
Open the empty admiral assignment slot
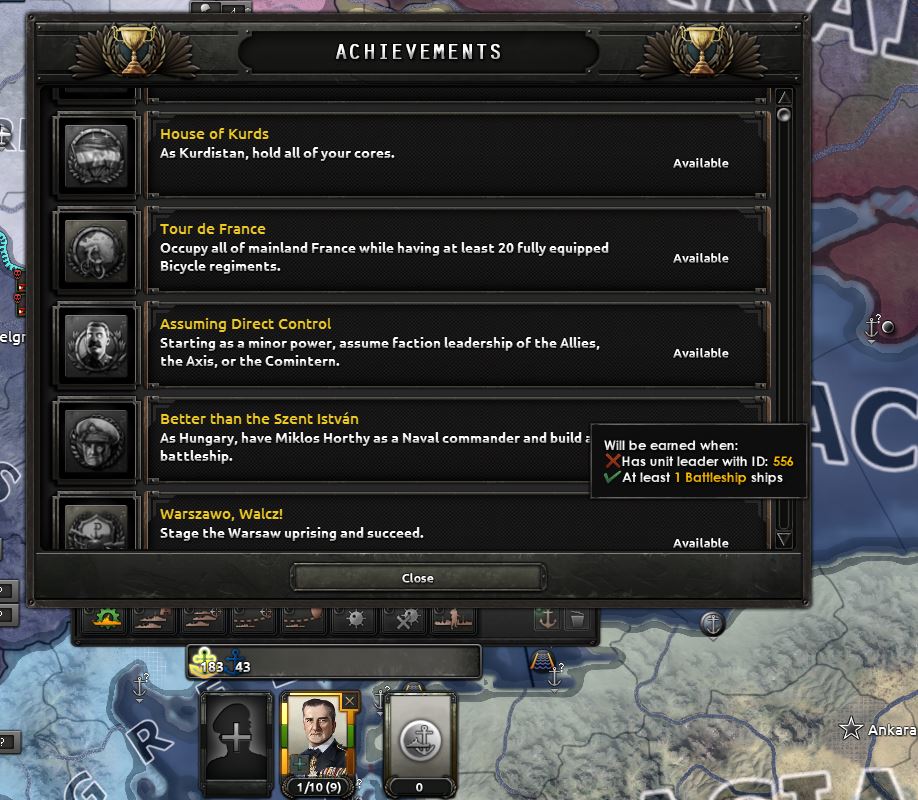pos(237,739)
